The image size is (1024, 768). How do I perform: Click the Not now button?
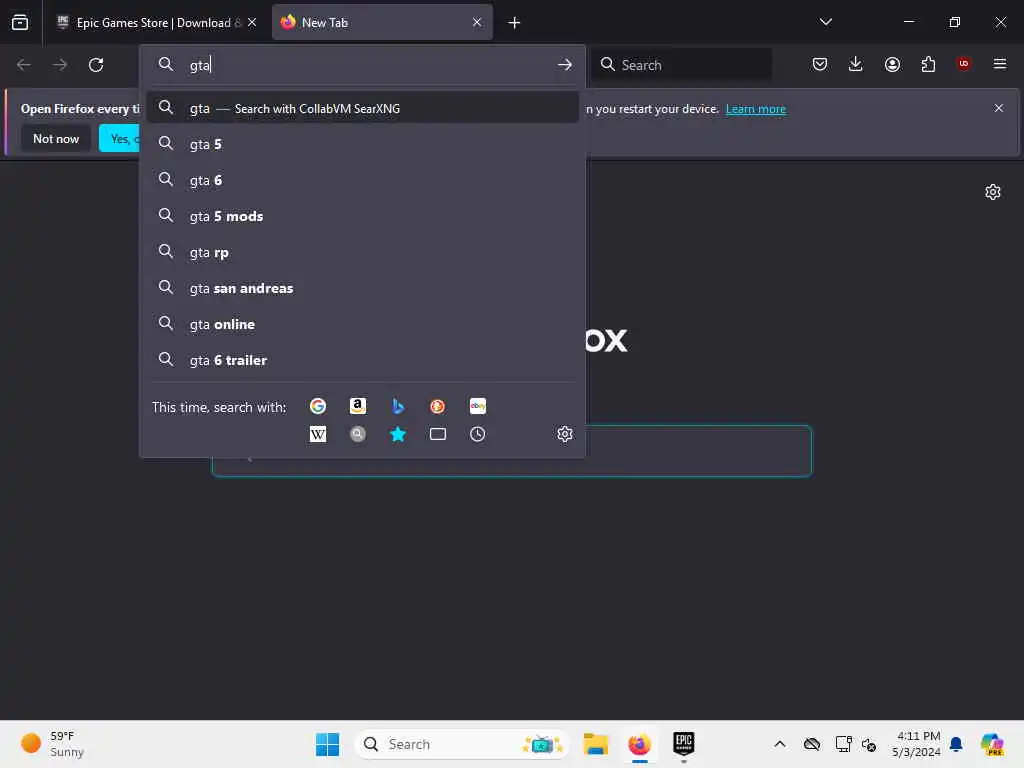pos(56,138)
